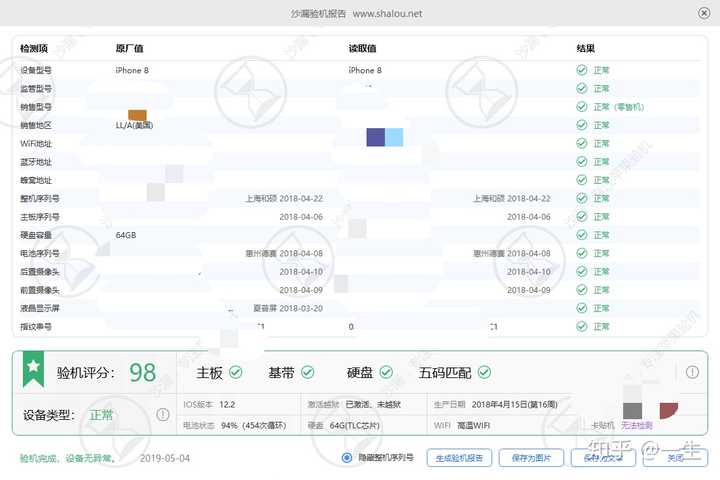
Task: Click 2018-04-06 factory value in 主板序列号 row
Action: (x=301, y=217)
